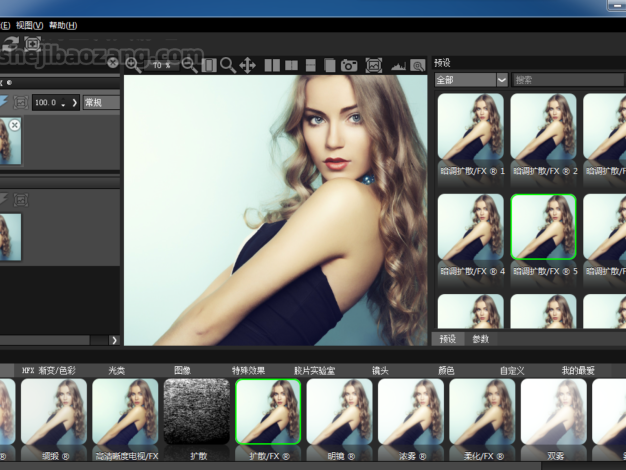Click the fit-to-window icon in top toolbar
The width and height of the screenshot is (626, 470).
tap(374, 65)
